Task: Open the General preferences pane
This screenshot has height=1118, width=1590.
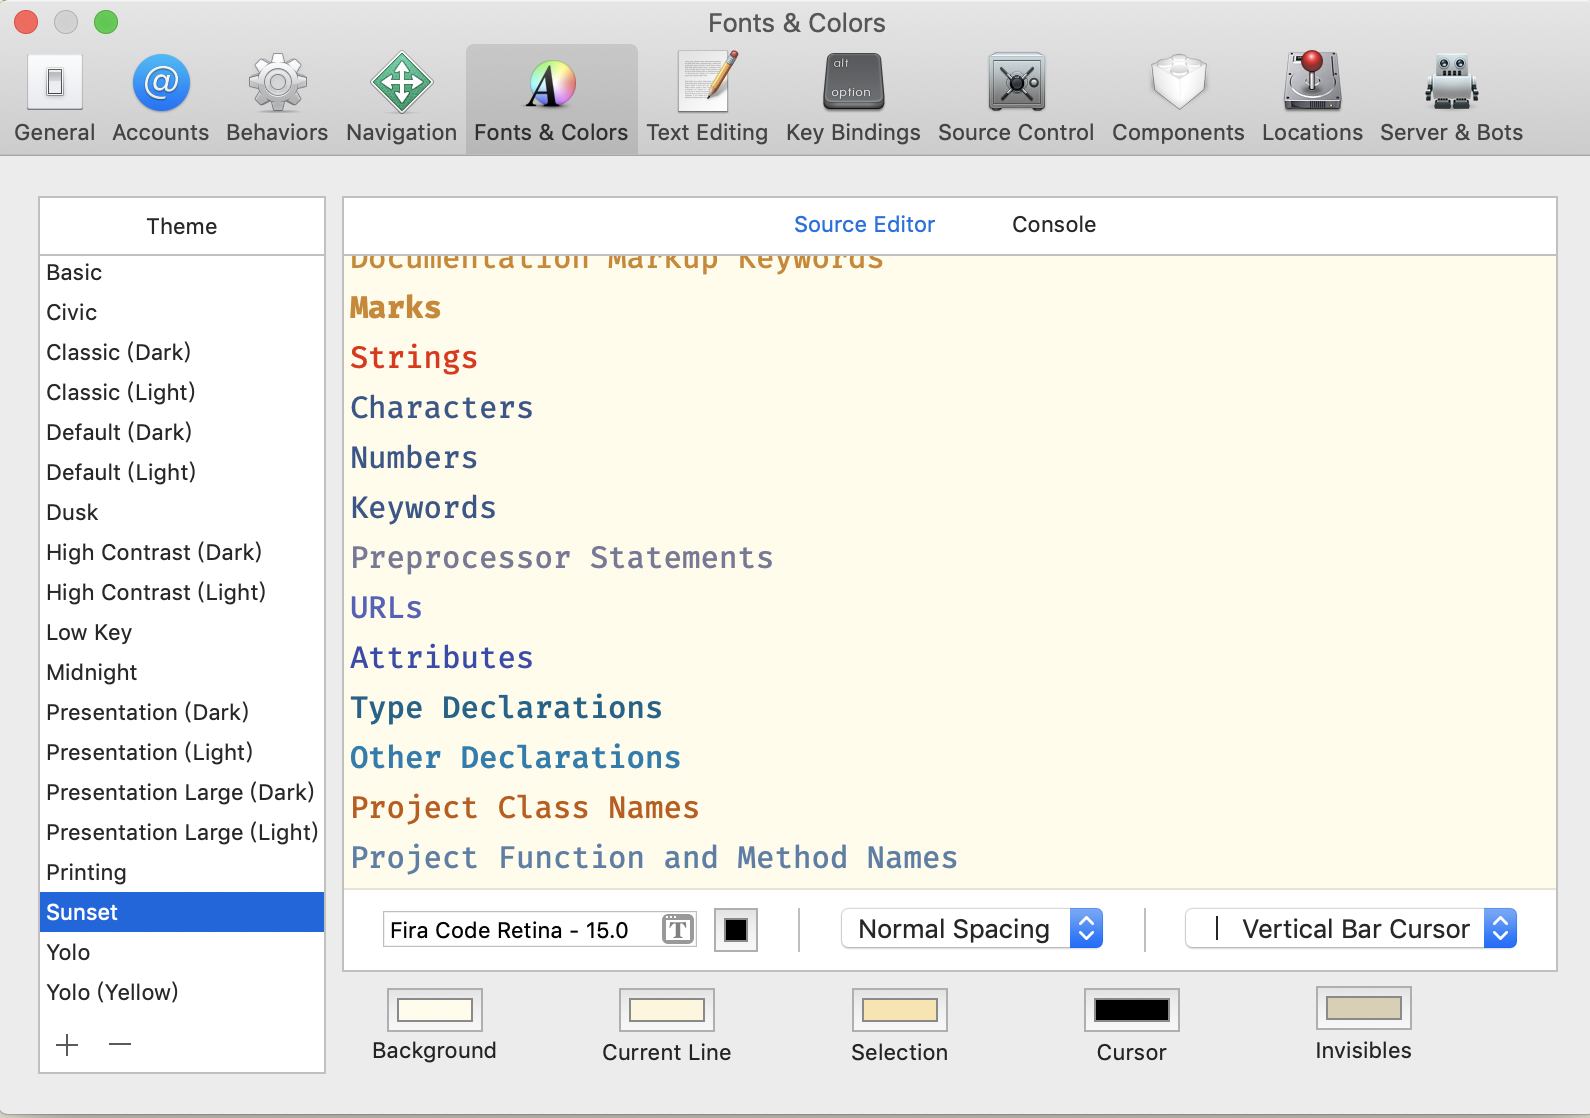Action: (x=55, y=99)
